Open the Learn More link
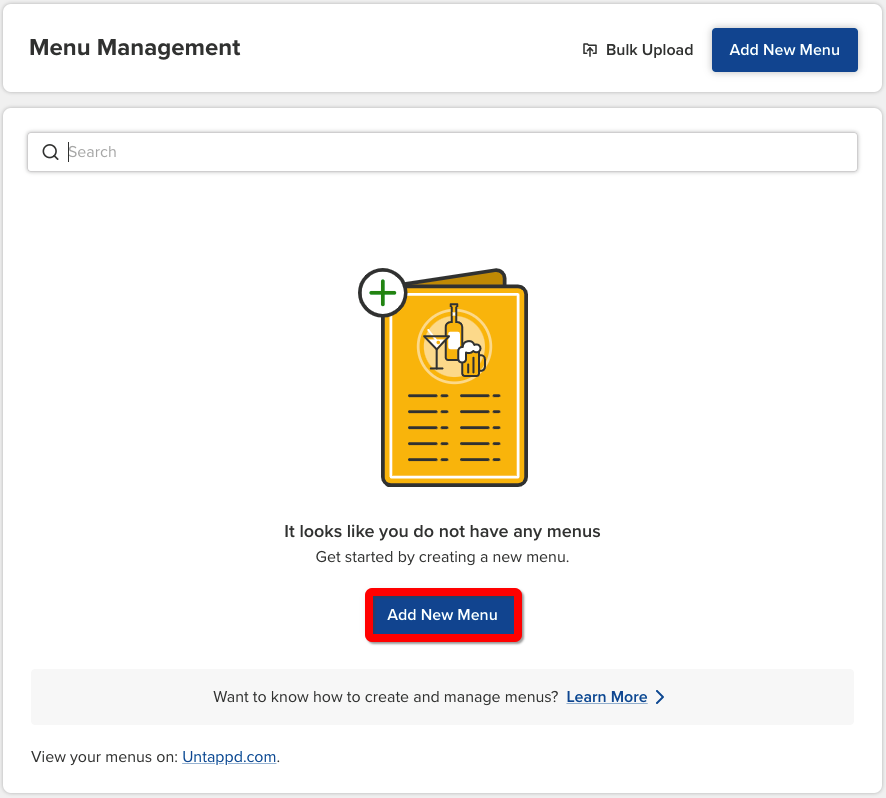Image resolution: width=886 pixels, height=798 pixels. click(x=607, y=697)
